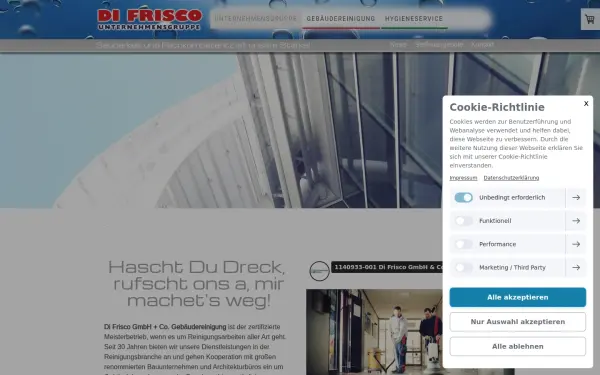Open the Datenschutzerklärung link

click(511, 178)
